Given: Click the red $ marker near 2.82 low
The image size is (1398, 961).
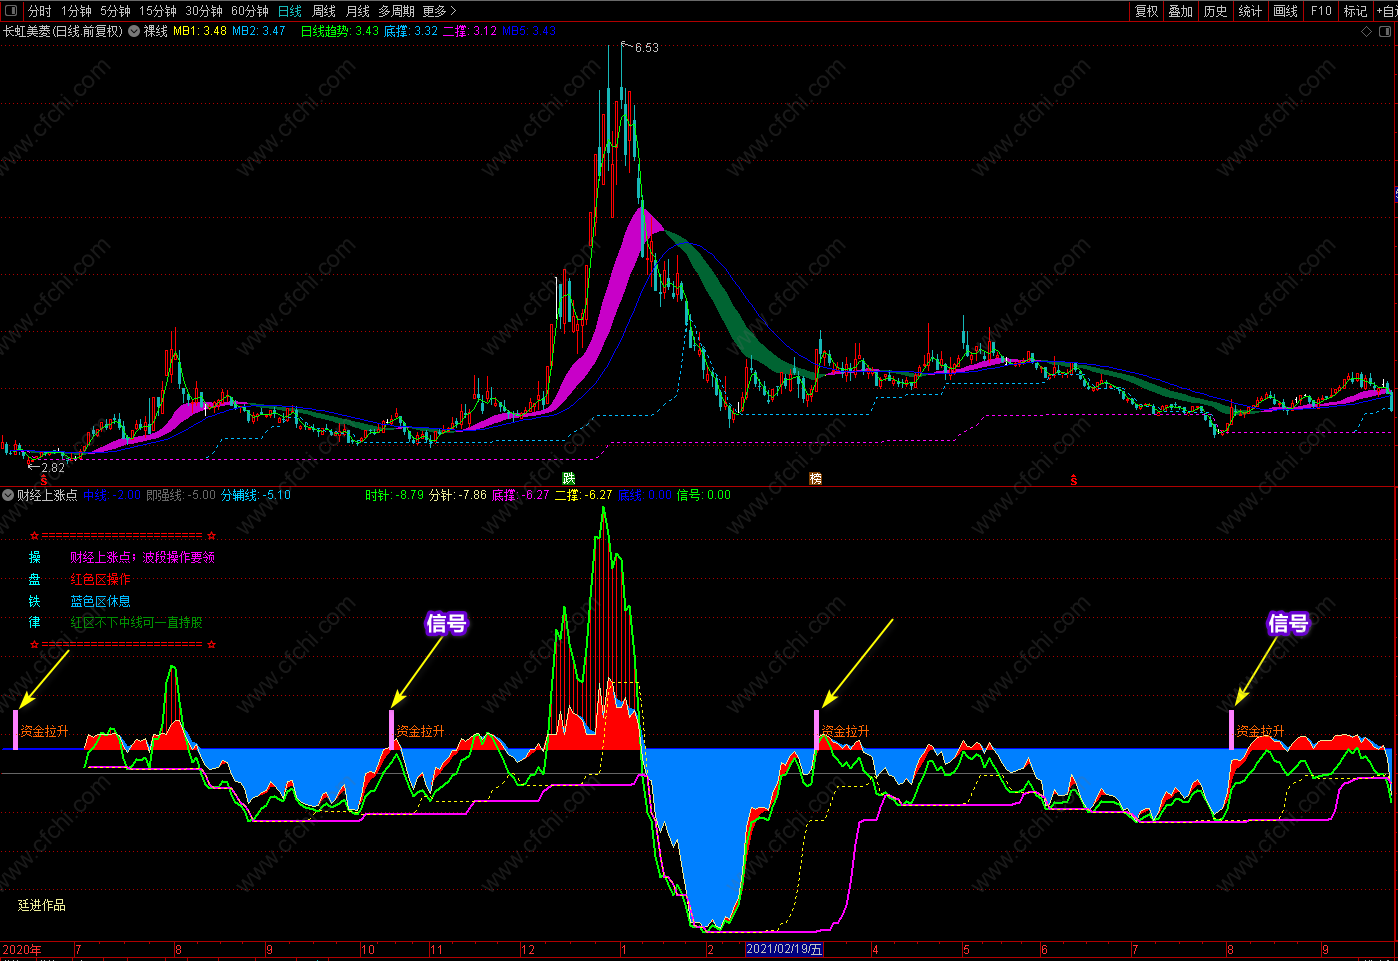Looking at the screenshot, I should (x=43, y=481).
